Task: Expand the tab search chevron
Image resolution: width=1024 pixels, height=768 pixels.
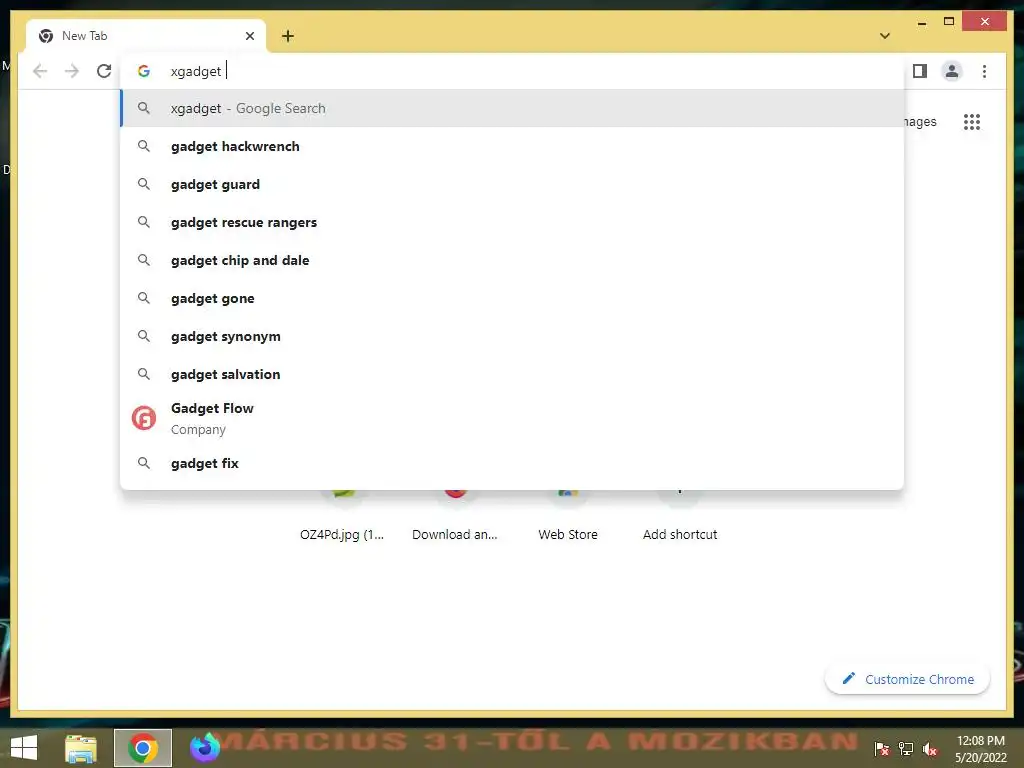Action: pos(884,36)
